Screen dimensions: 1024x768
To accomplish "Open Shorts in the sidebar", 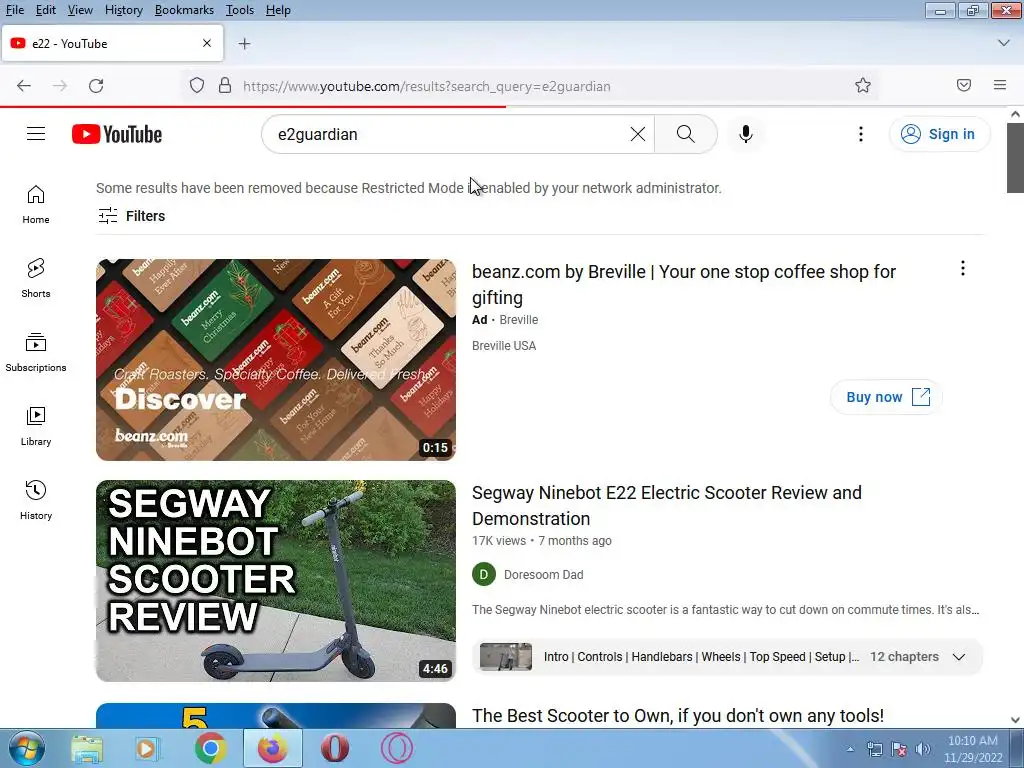I will [x=36, y=278].
